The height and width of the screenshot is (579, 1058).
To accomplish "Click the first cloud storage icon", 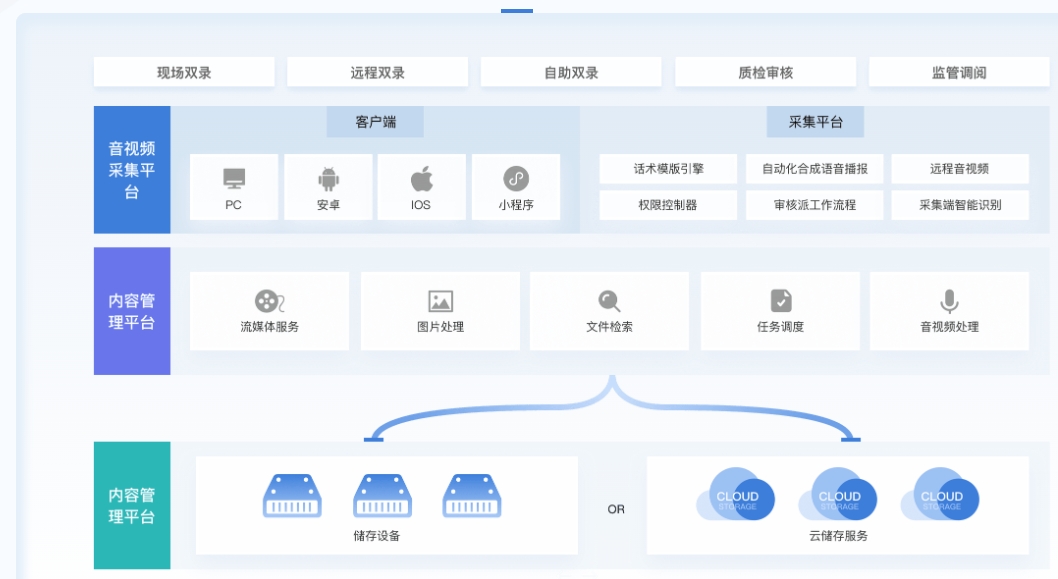I will [736, 494].
